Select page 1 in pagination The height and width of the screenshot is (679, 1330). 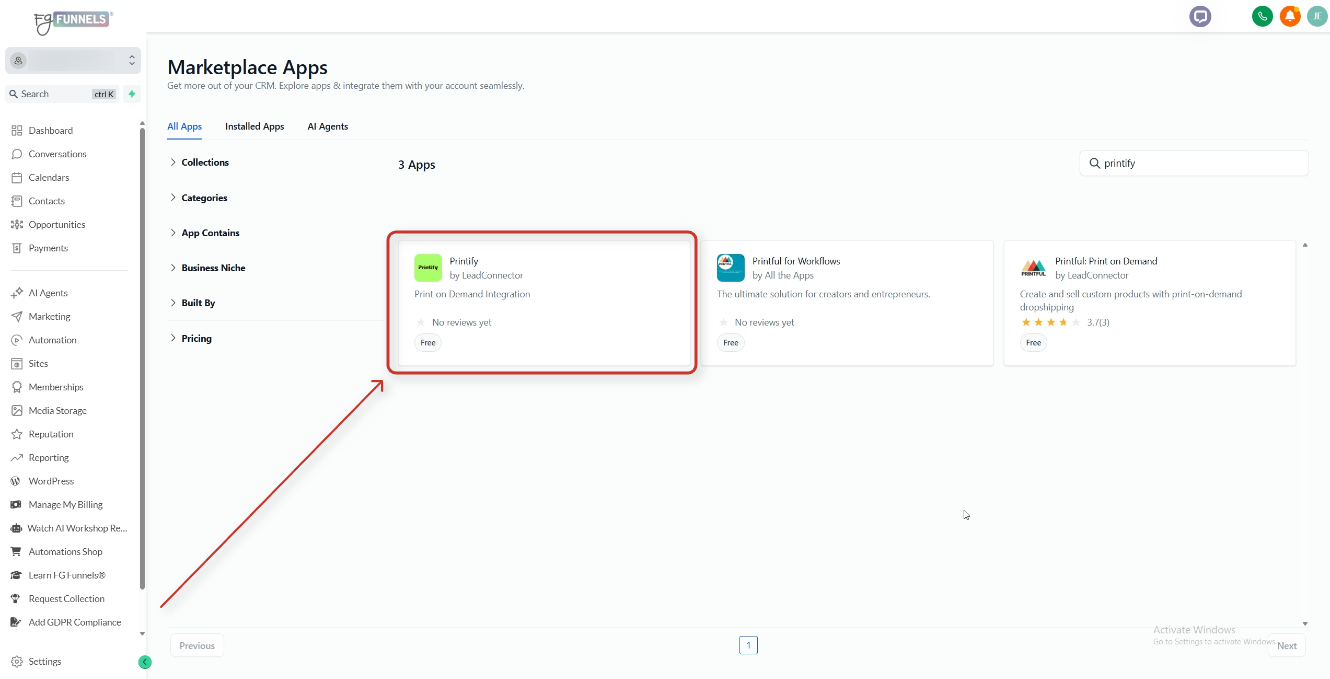tap(748, 645)
